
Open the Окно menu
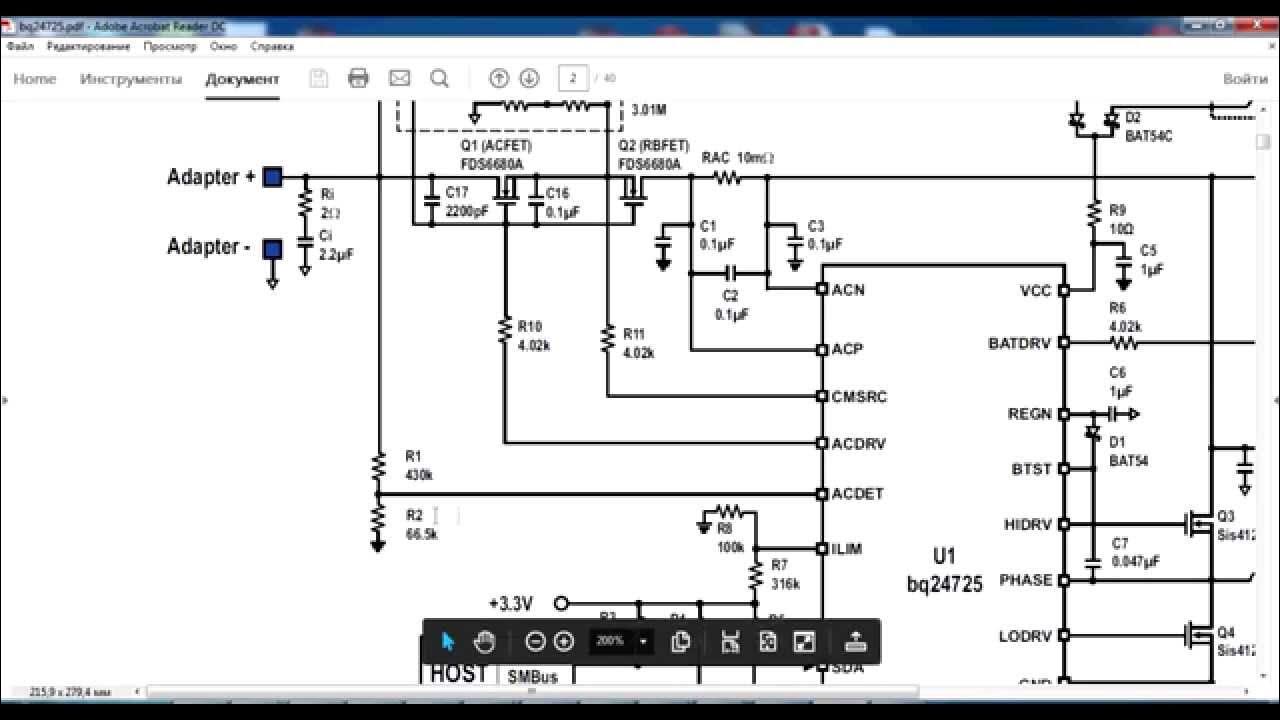tap(224, 46)
